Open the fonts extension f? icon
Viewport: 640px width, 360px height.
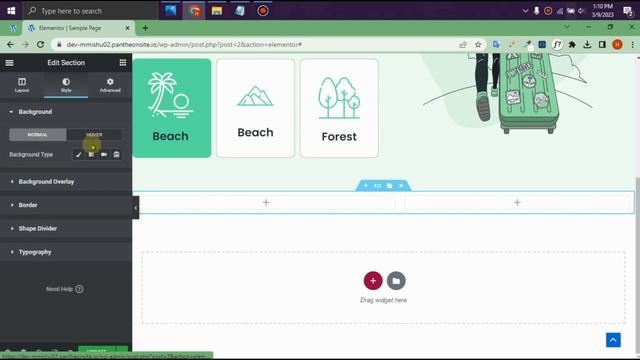coord(557,44)
